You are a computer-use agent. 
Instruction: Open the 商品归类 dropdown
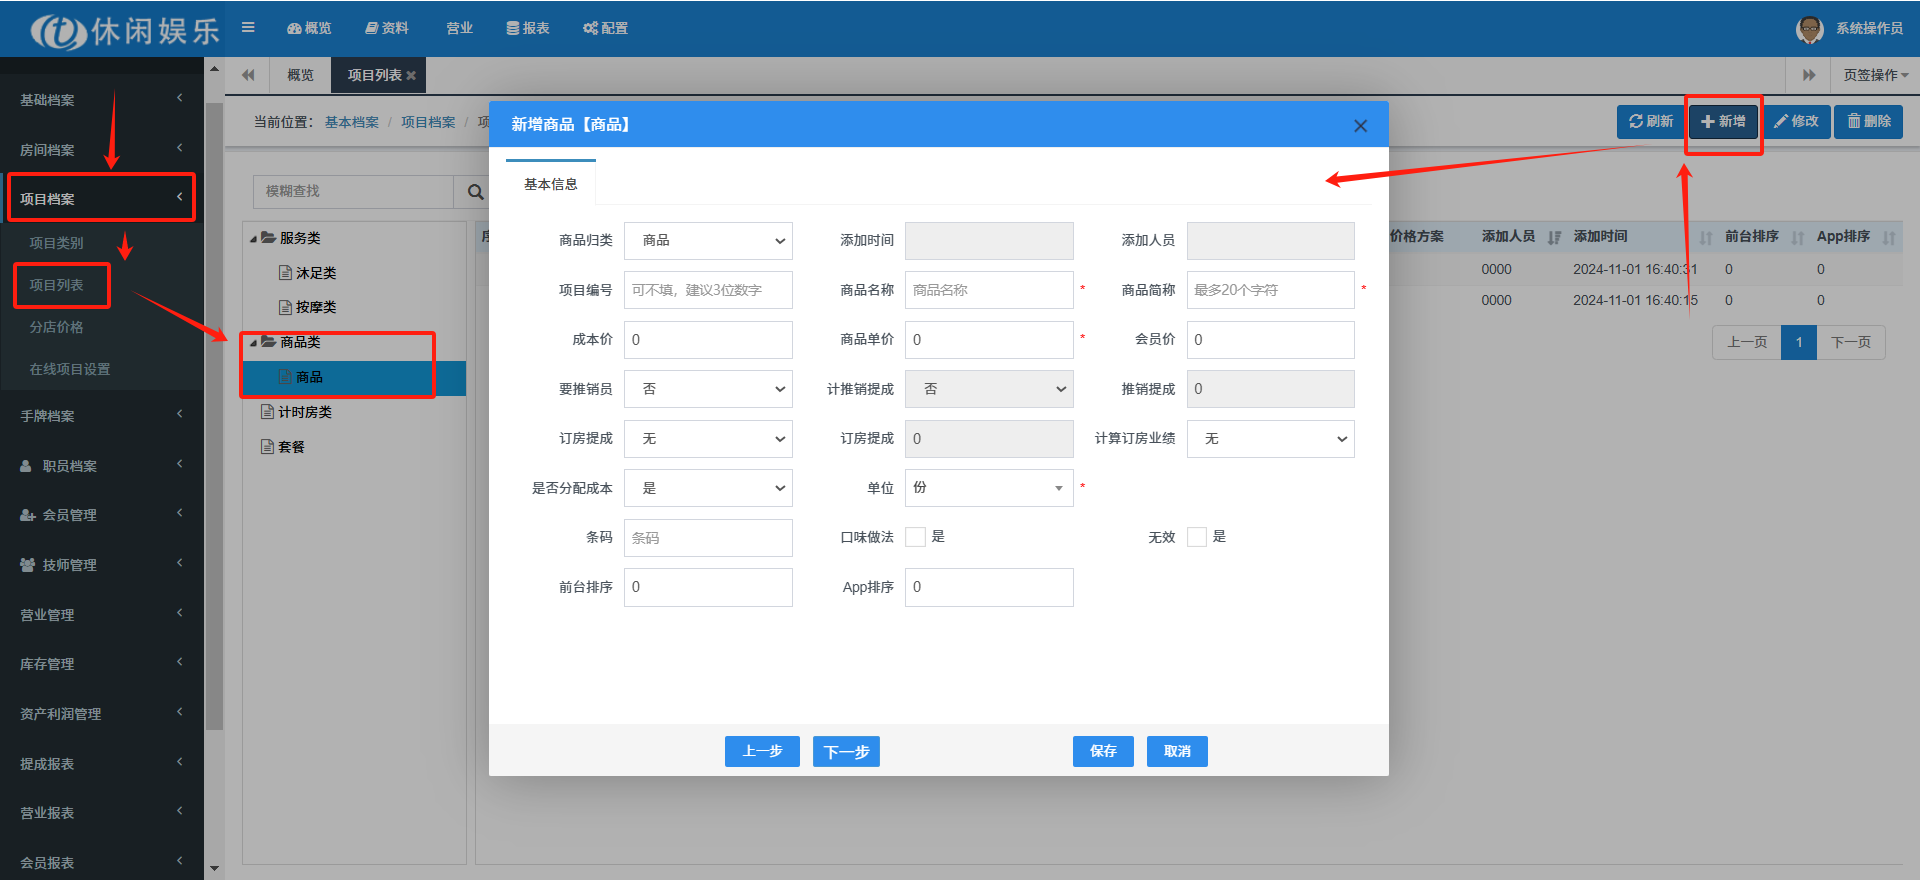pos(708,241)
